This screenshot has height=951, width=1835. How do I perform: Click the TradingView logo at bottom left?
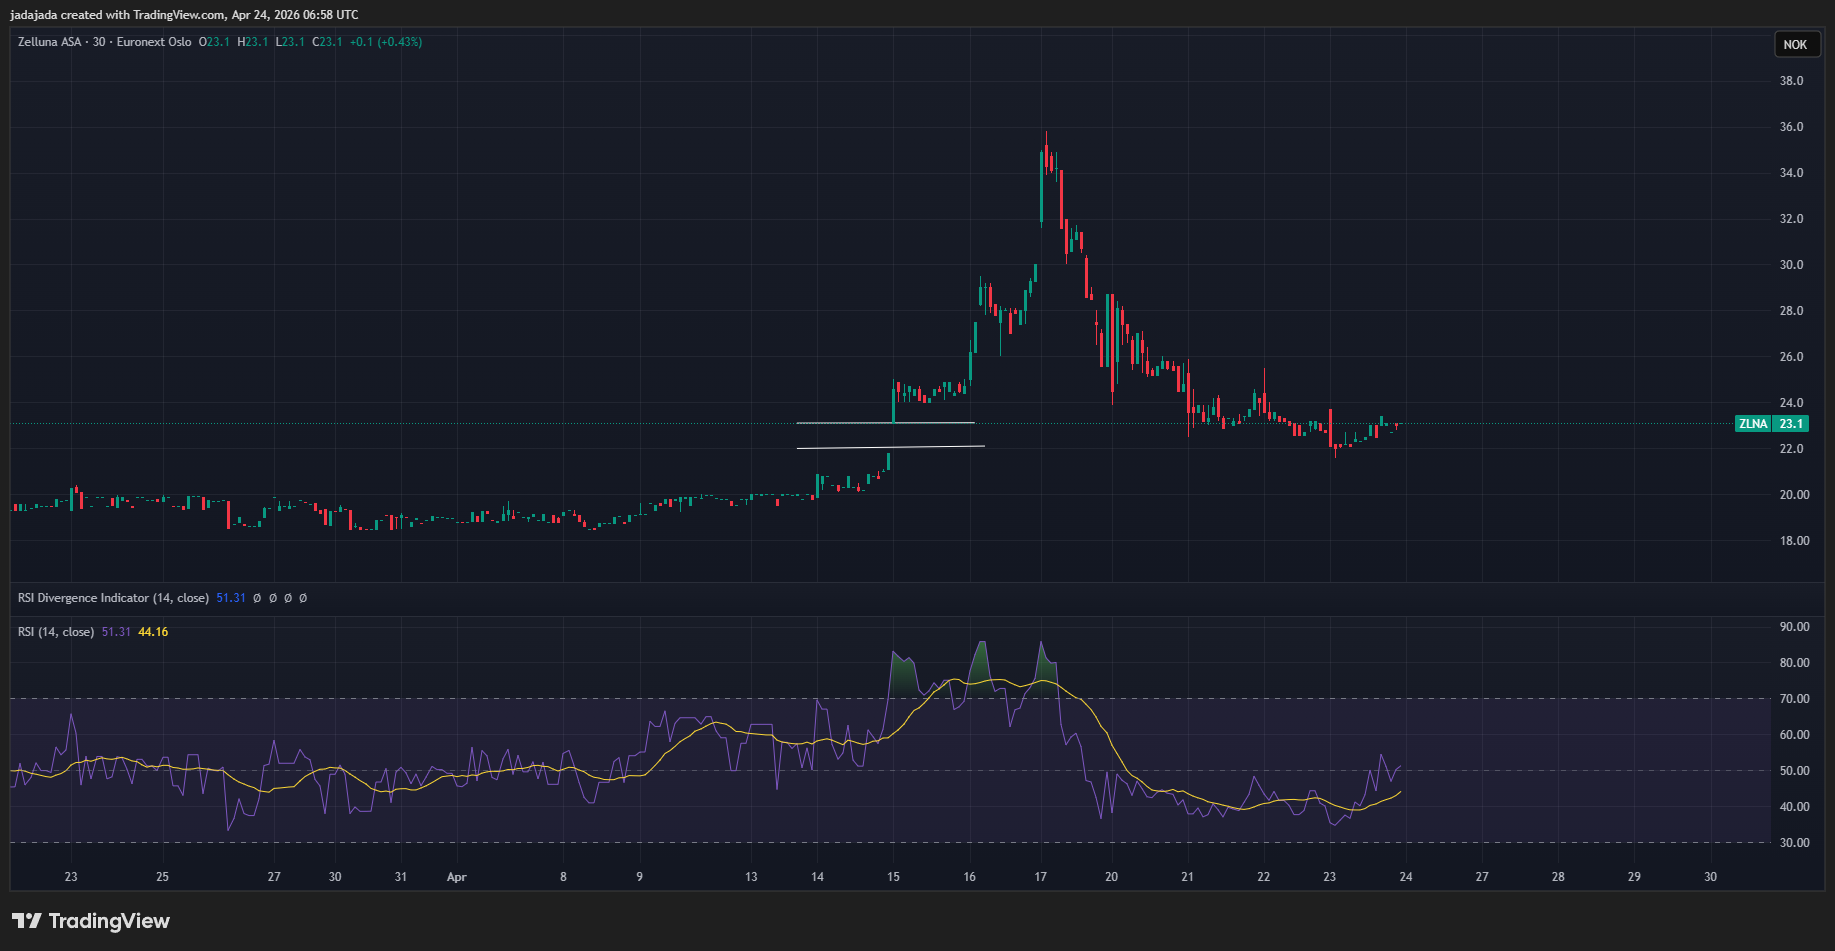(91, 921)
